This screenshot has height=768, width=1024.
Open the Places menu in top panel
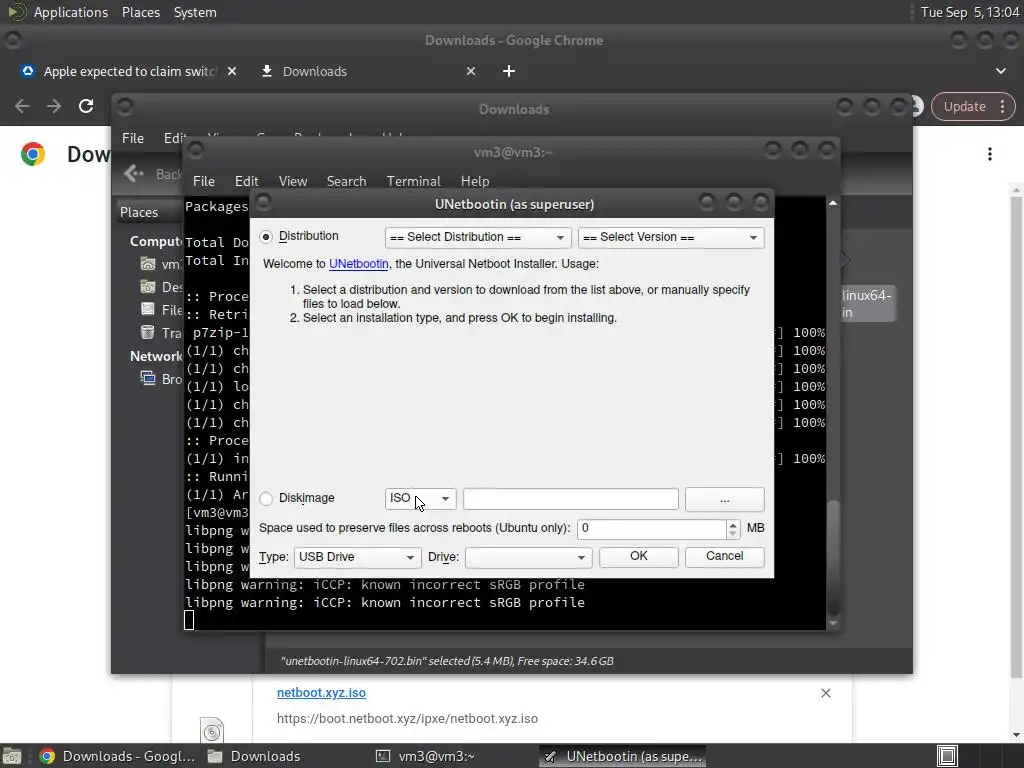pyautogui.click(x=140, y=12)
